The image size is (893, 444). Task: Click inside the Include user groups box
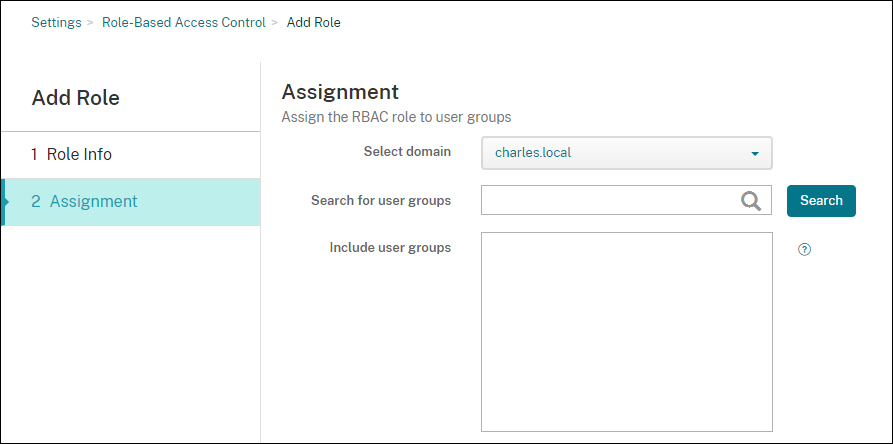tap(626, 331)
